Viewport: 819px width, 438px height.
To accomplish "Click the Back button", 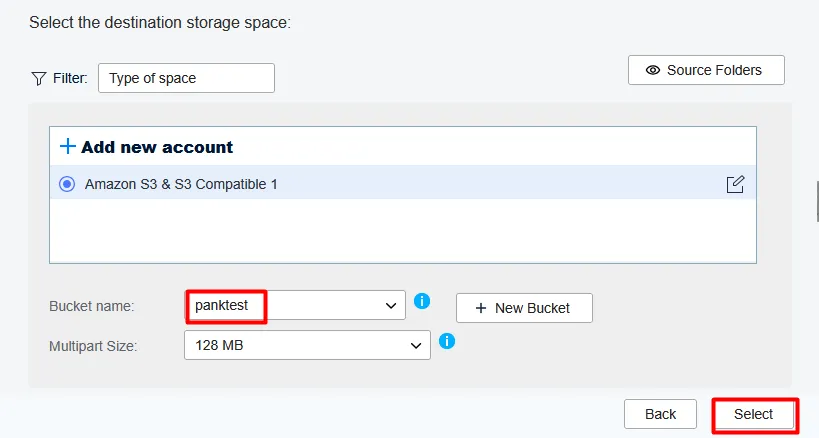I will pos(660,414).
